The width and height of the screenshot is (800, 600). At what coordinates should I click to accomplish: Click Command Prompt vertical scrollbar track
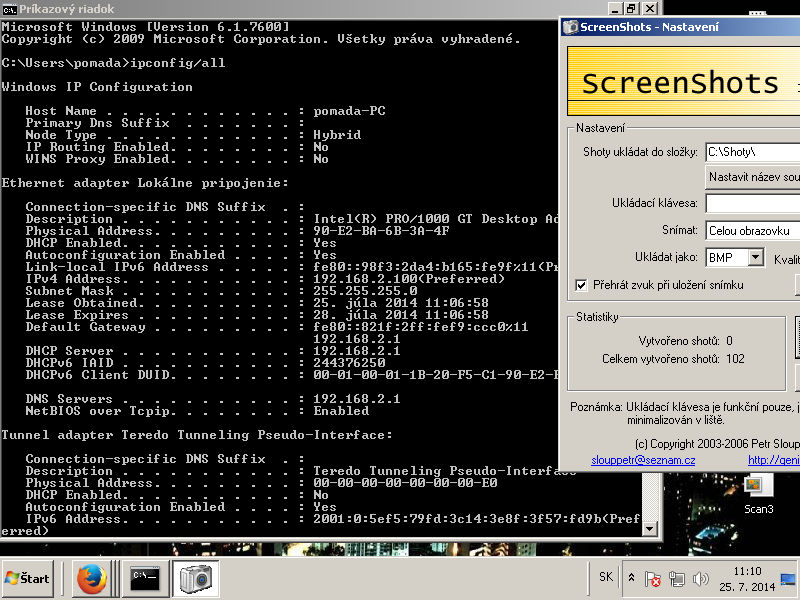[649, 495]
